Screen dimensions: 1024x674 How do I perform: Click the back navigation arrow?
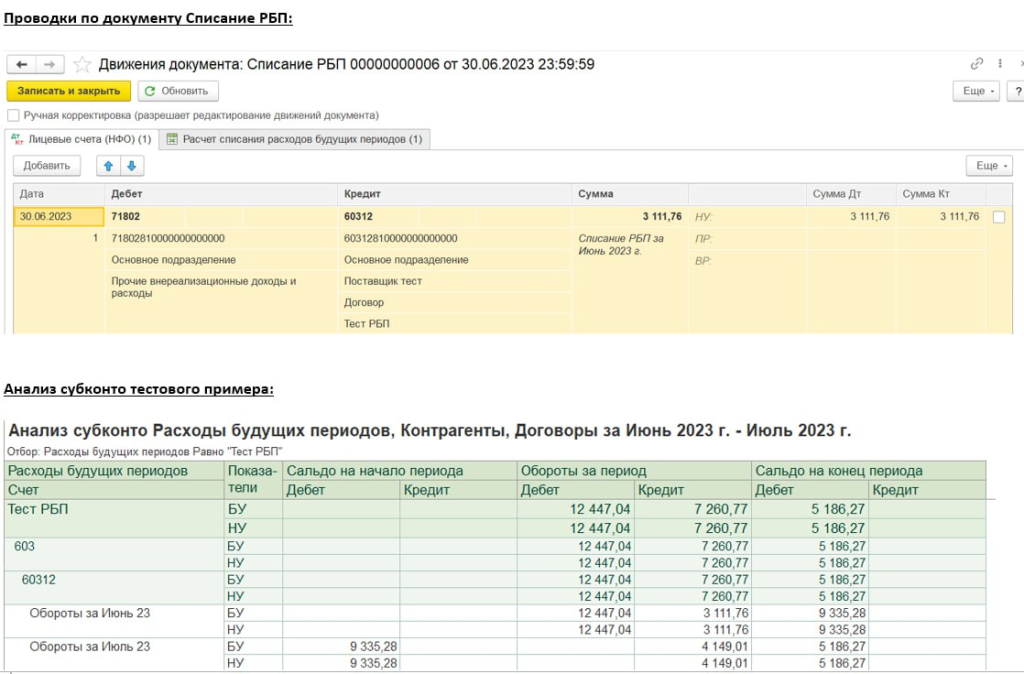tap(22, 64)
